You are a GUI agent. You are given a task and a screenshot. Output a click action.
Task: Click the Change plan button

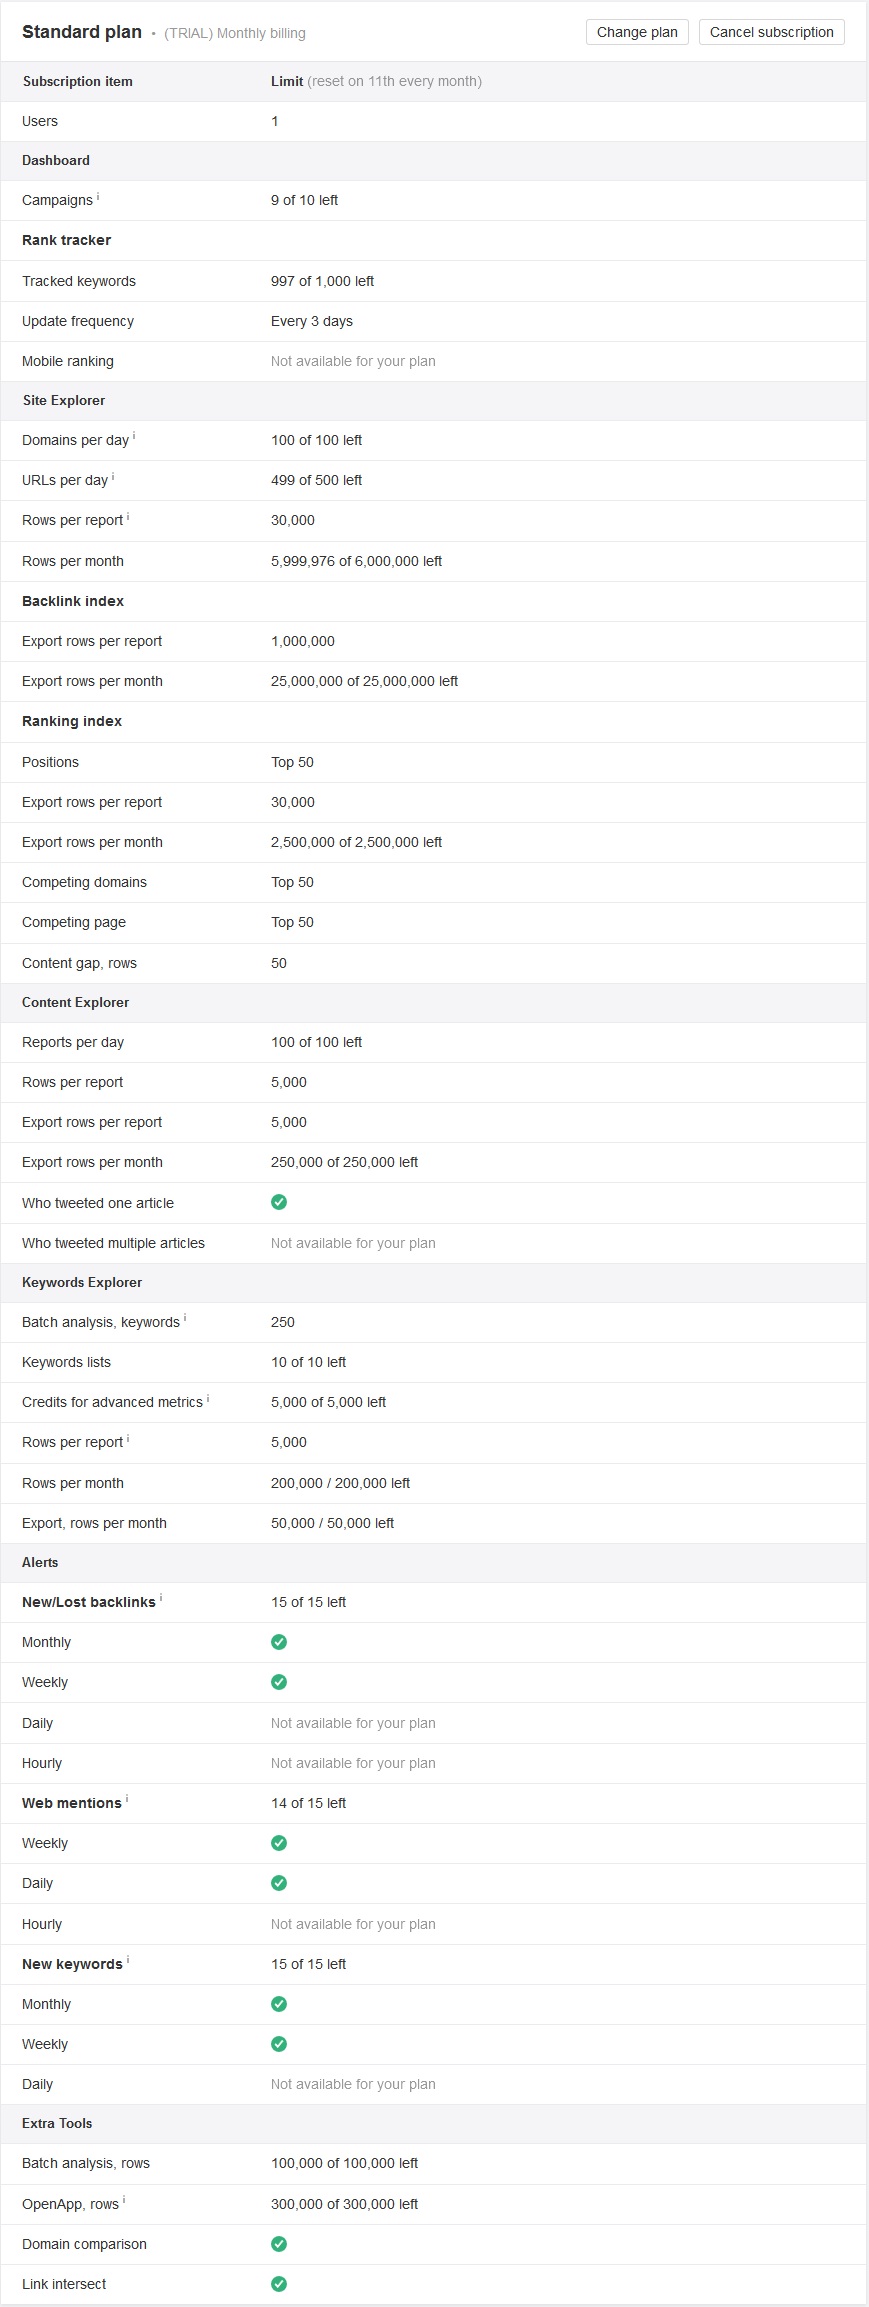637,32
